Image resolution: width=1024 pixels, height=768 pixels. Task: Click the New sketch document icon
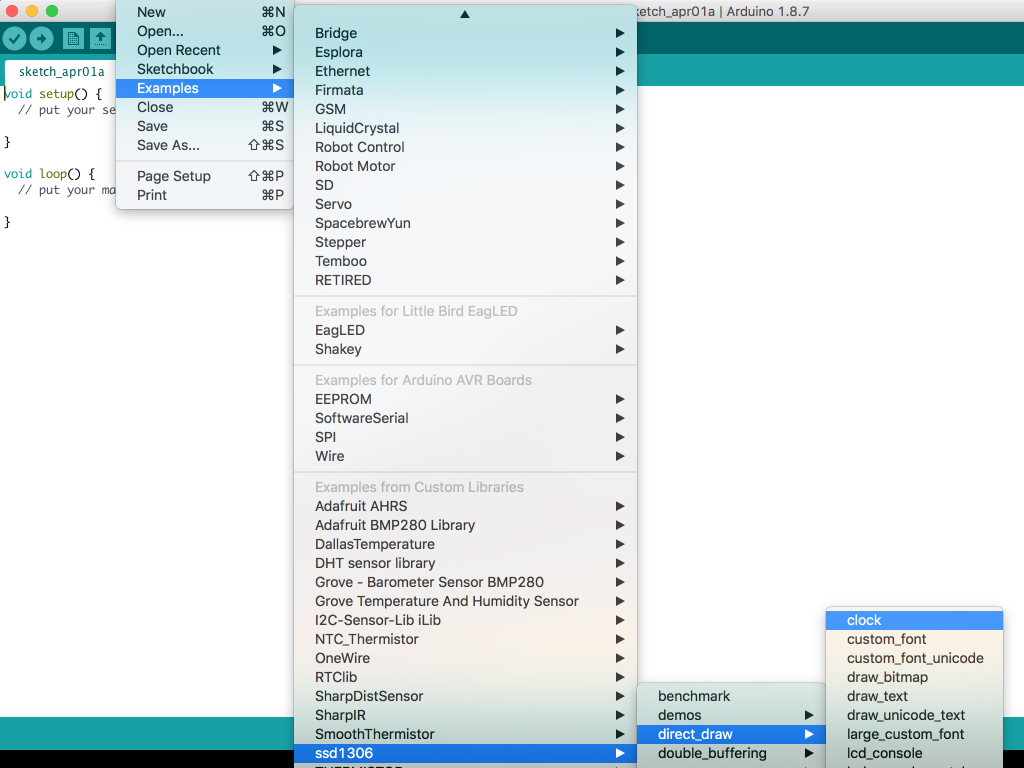(x=73, y=39)
